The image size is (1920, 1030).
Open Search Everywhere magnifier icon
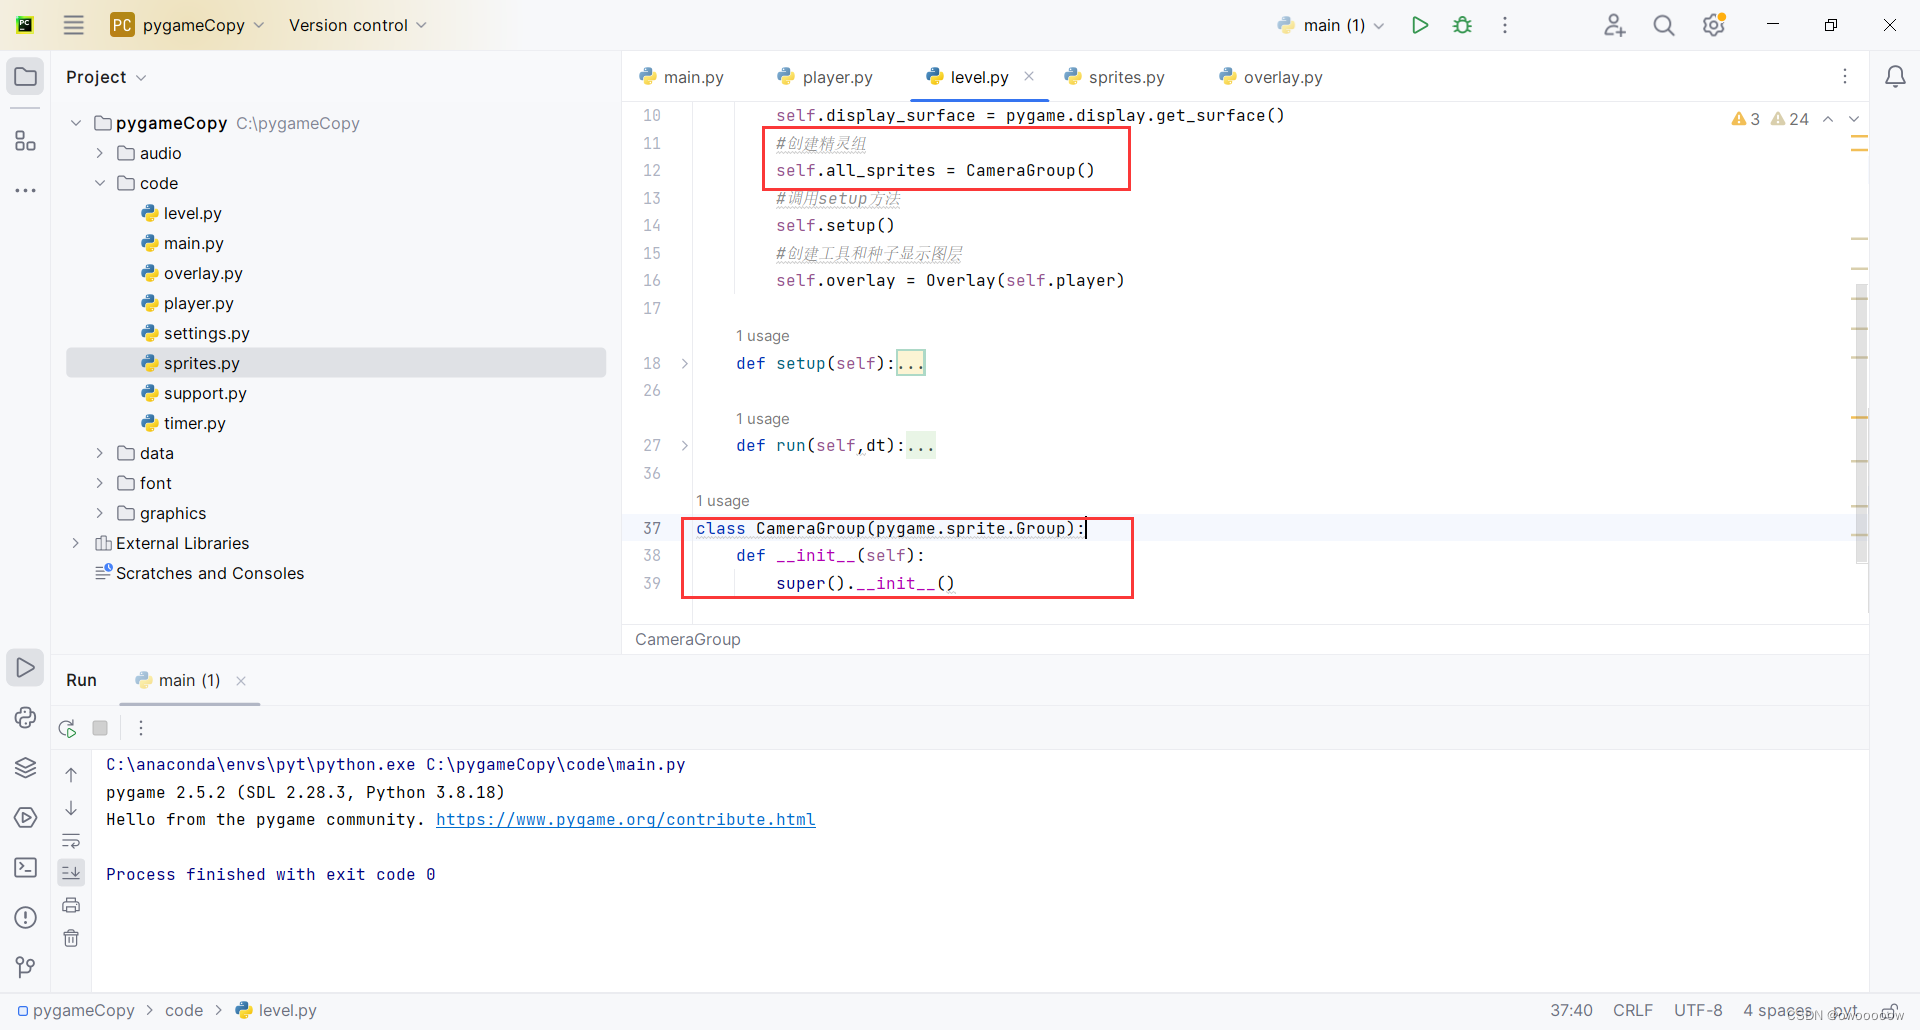[1664, 25]
